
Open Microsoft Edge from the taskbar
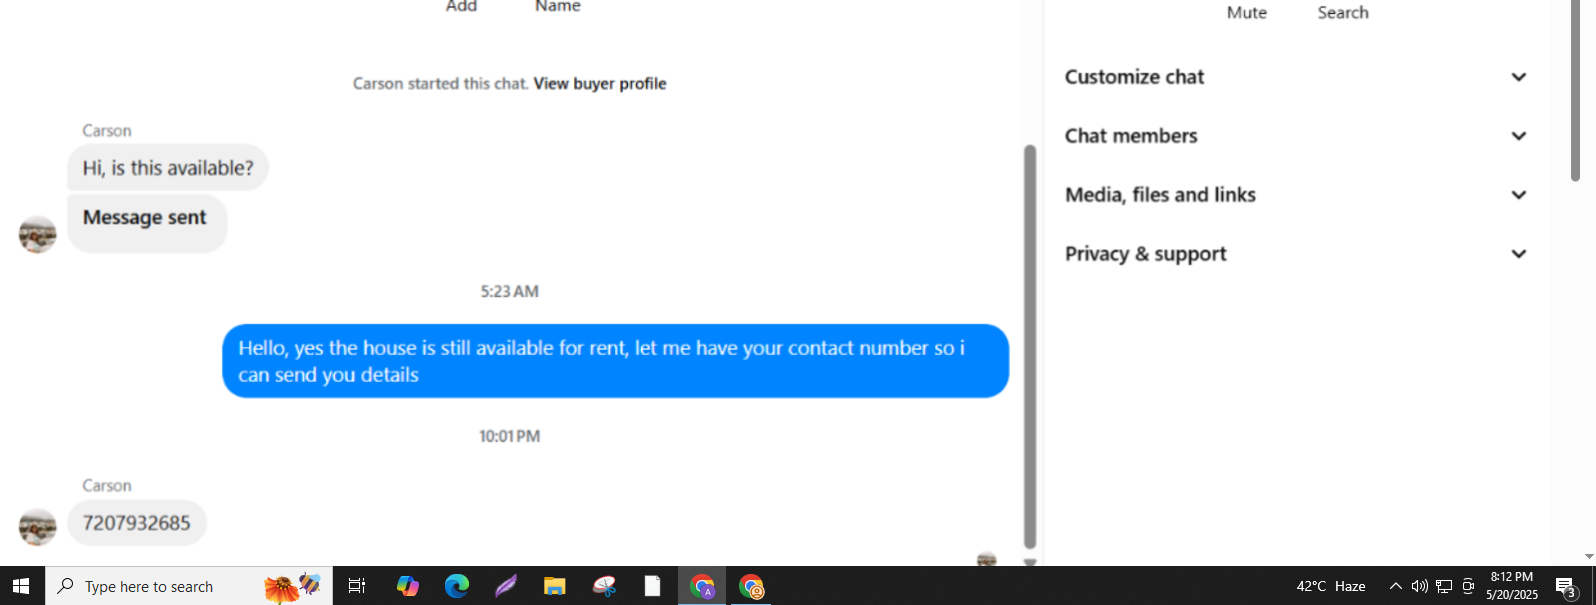(457, 586)
